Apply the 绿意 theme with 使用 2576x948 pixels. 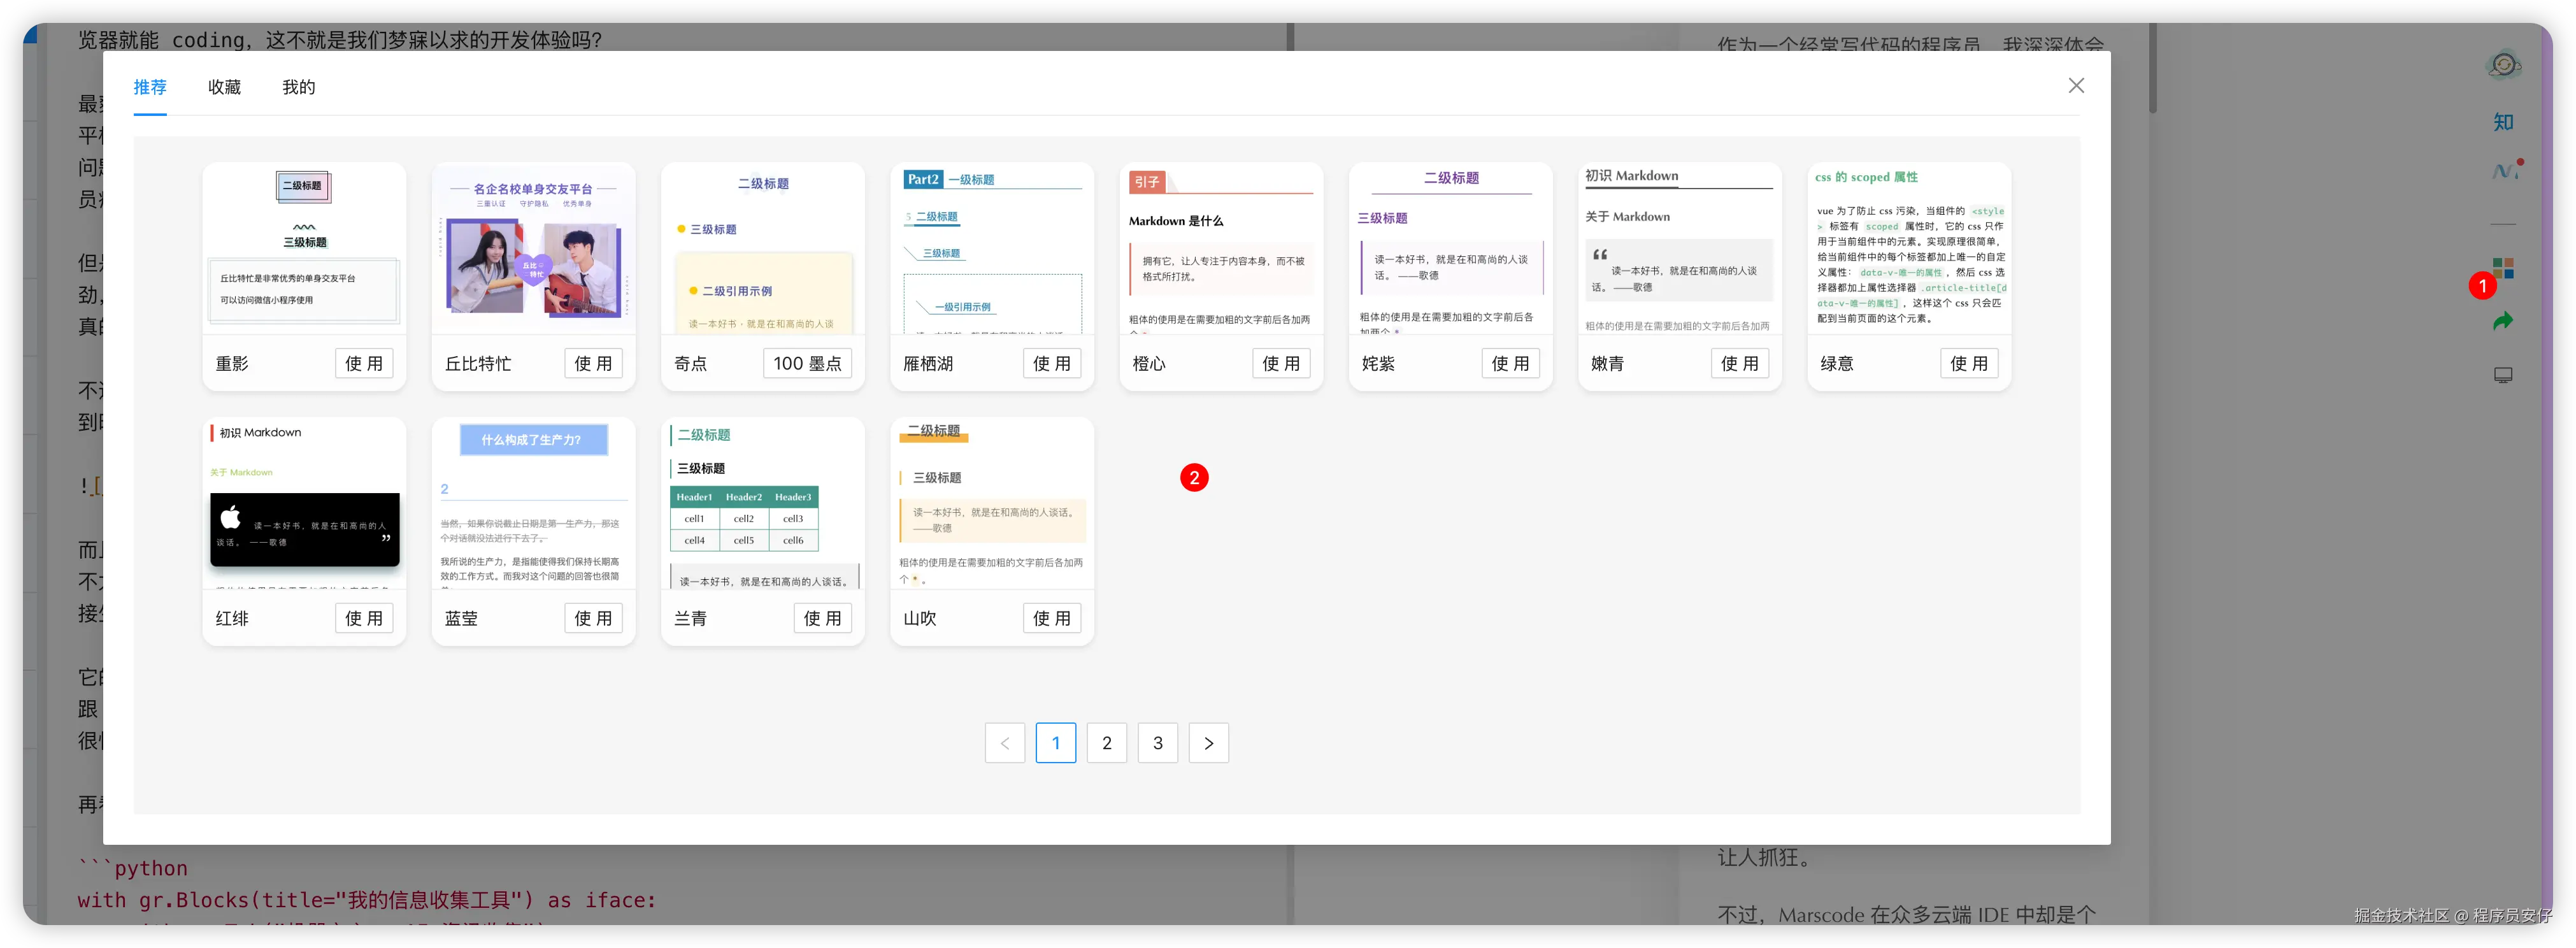(1968, 363)
